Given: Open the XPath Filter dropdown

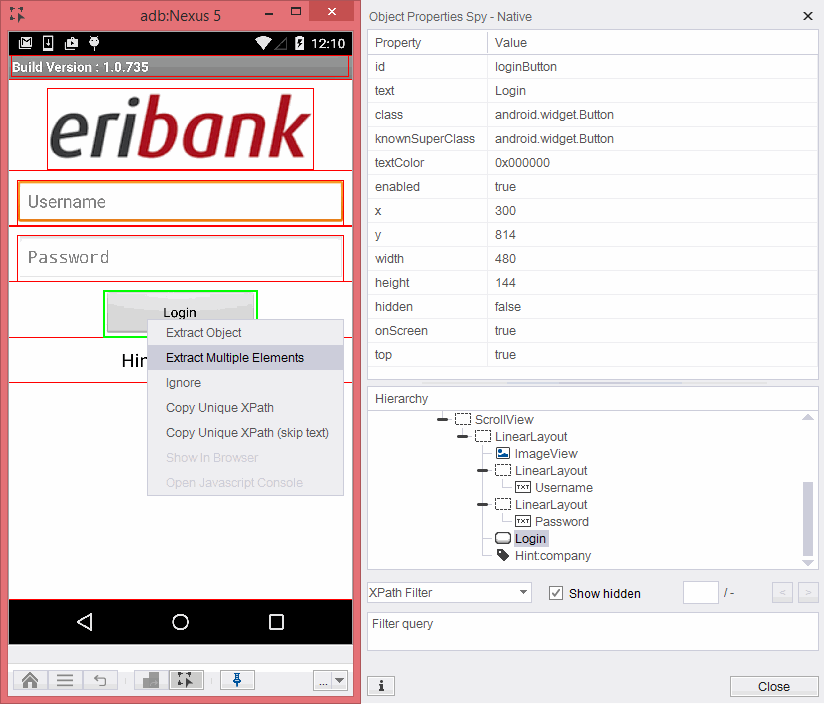Looking at the screenshot, I should click(449, 593).
